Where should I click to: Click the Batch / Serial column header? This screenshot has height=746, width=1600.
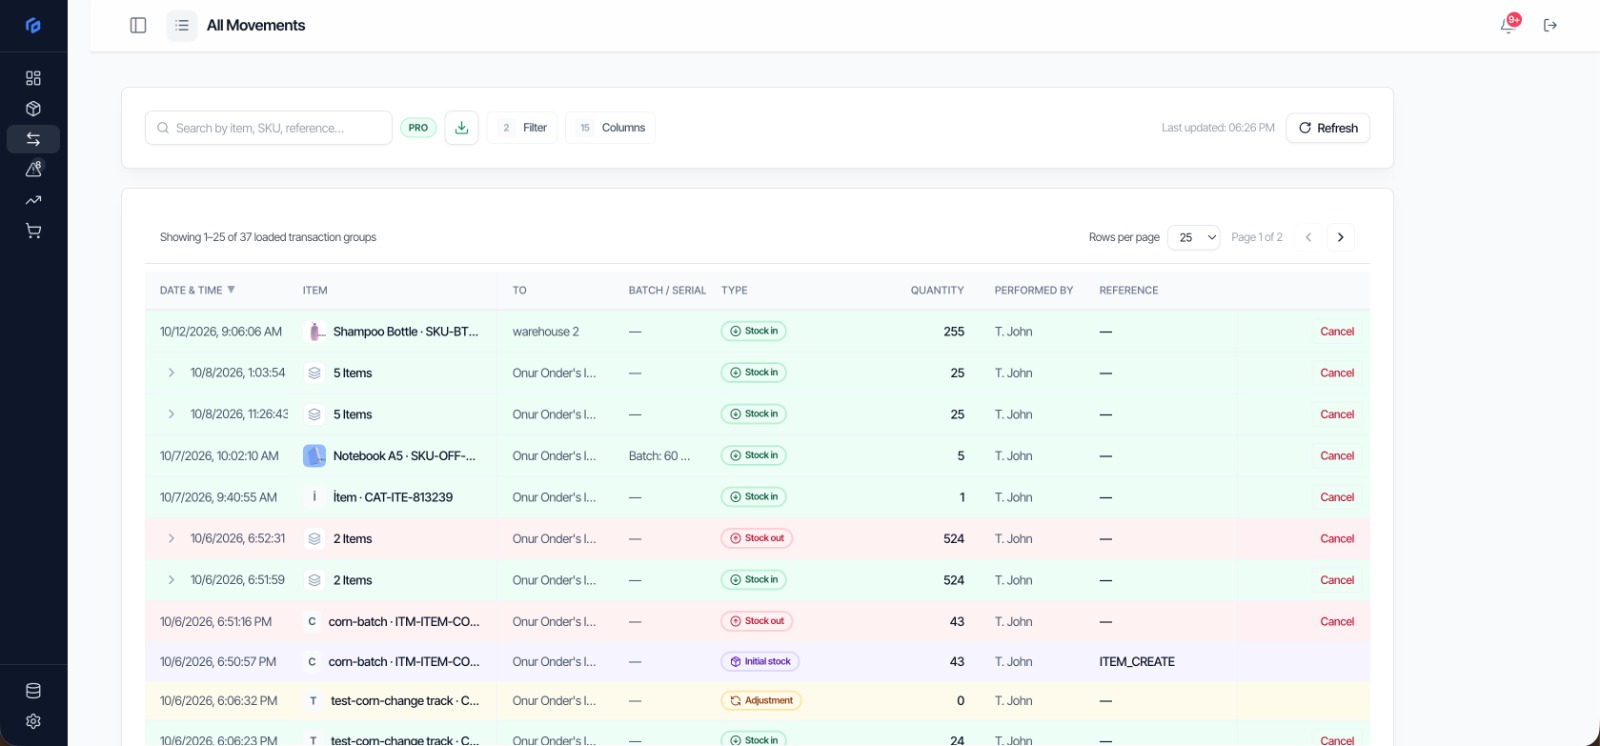pyautogui.click(x=667, y=290)
